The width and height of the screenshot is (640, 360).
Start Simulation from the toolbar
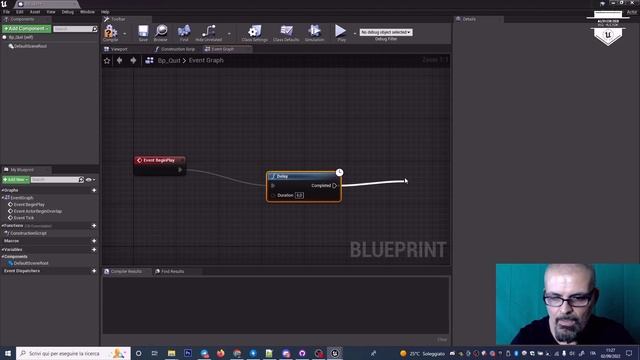click(x=314, y=32)
